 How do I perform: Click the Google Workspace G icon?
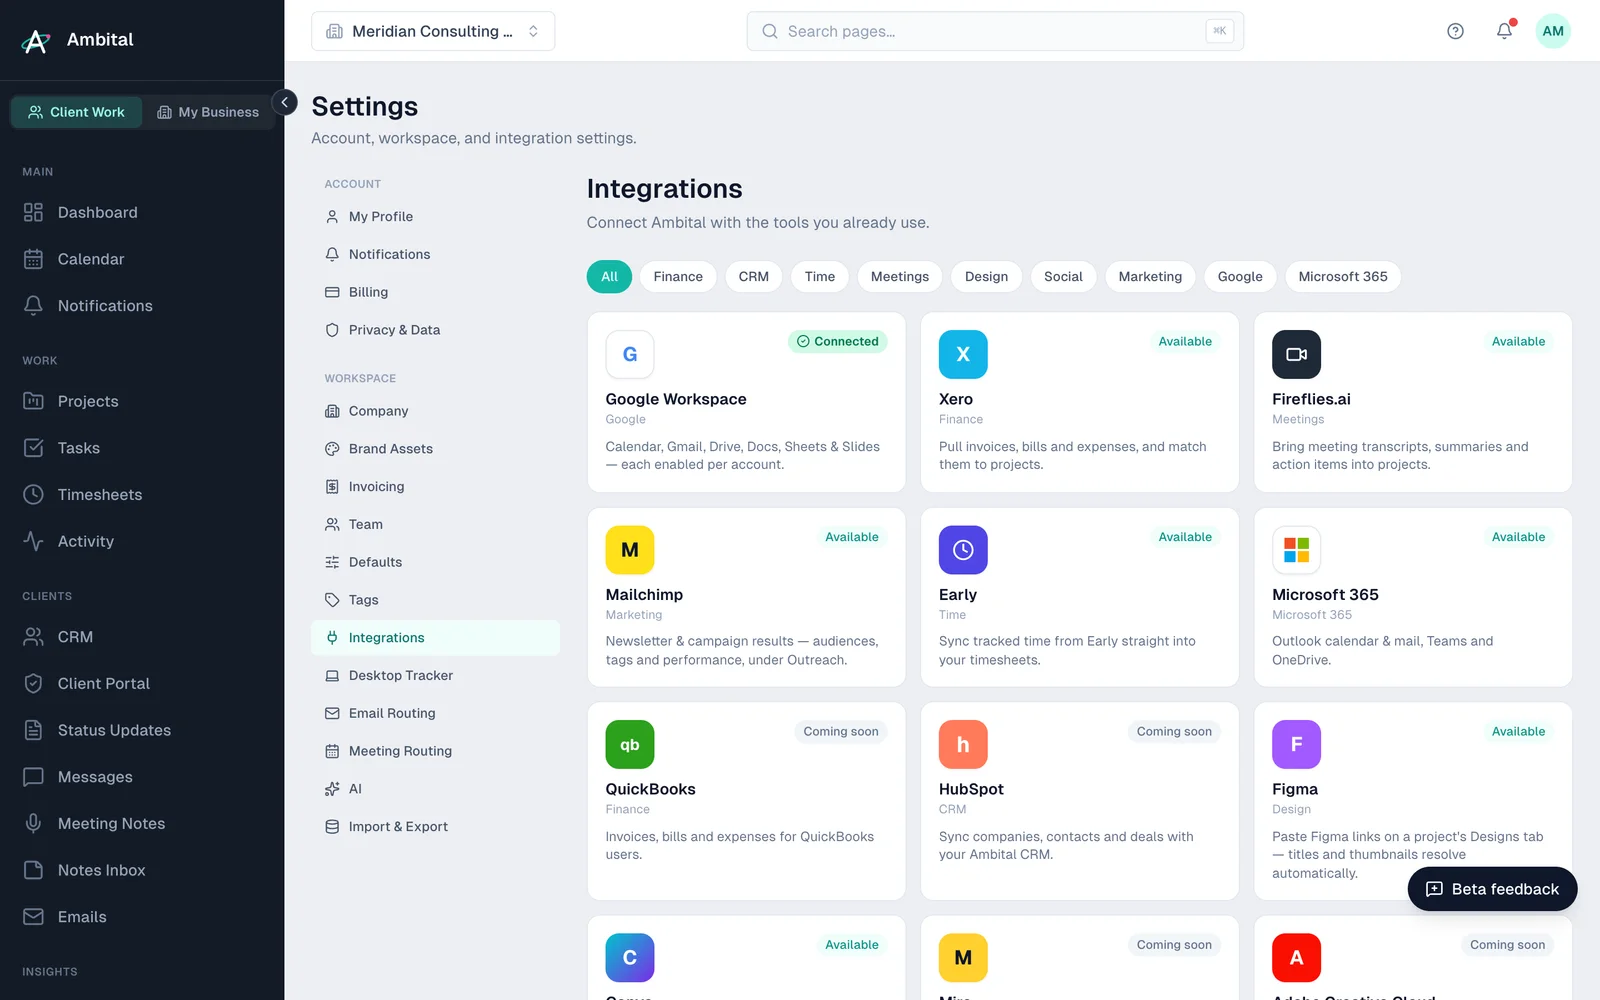click(630, 354)
